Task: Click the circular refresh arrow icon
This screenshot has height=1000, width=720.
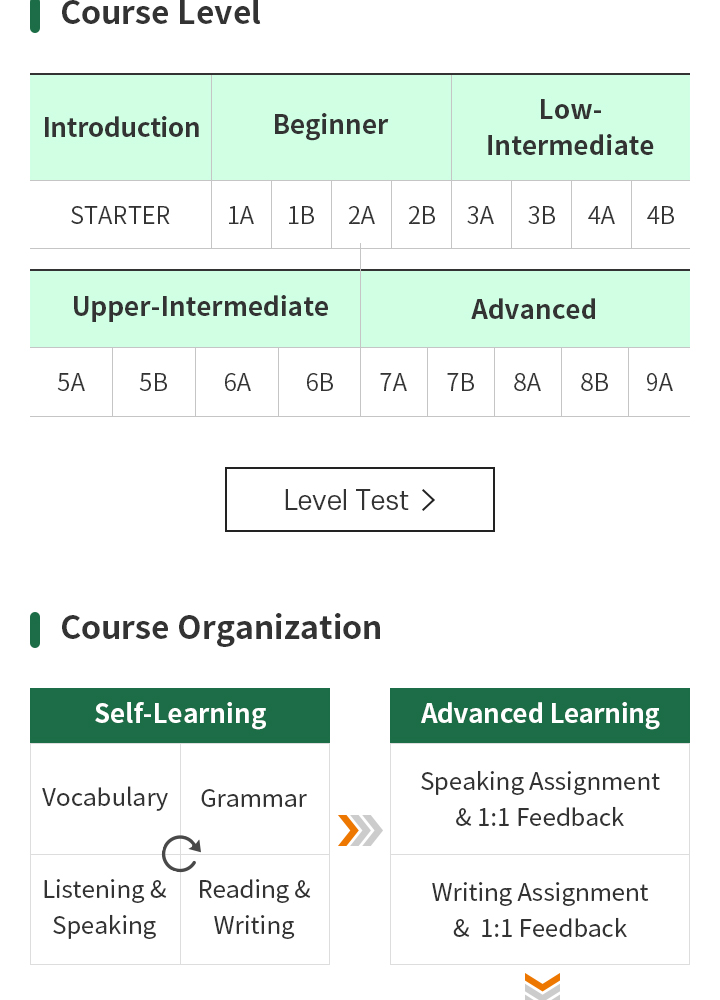Action: 181,854
